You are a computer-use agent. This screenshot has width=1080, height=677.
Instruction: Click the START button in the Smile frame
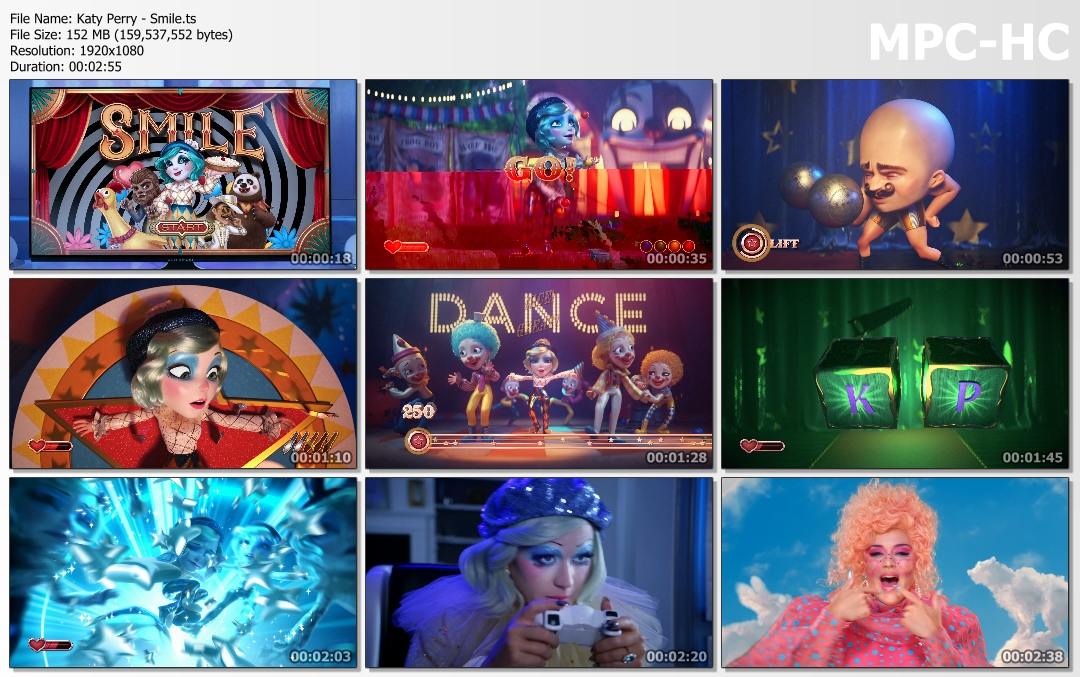(x=181, y=227)
